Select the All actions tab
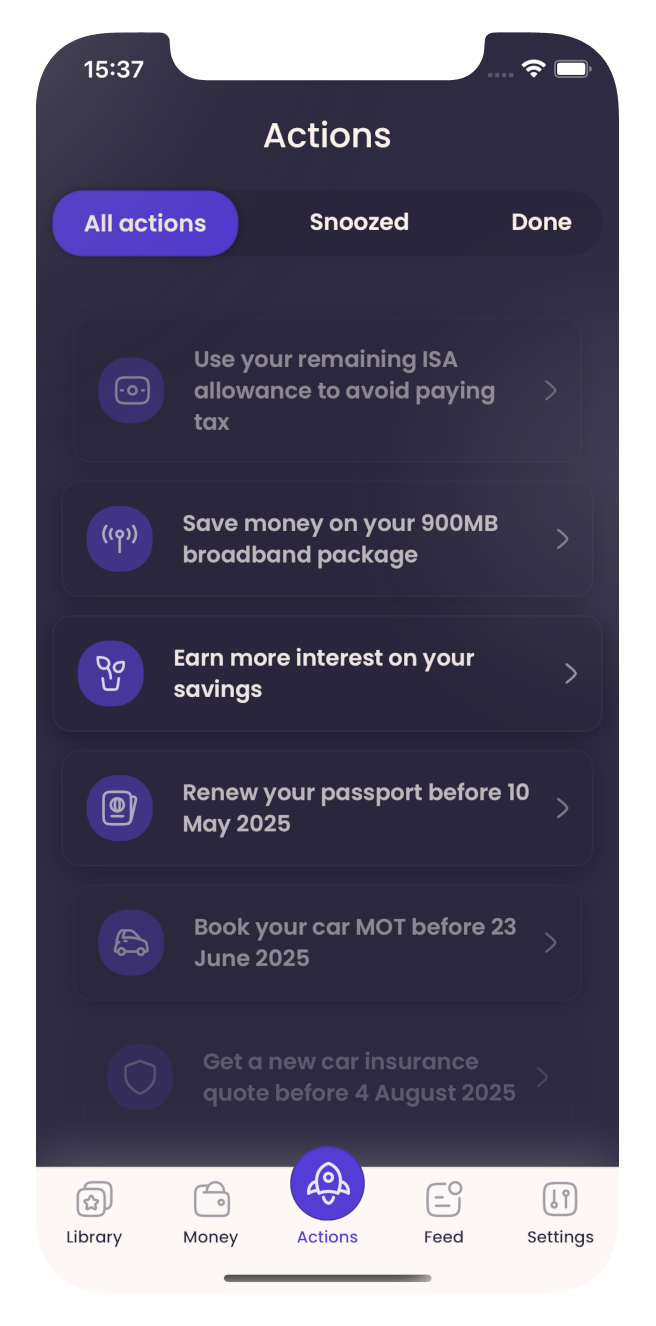The width and height of the screenshot is (656, 1326). [145, 223]
